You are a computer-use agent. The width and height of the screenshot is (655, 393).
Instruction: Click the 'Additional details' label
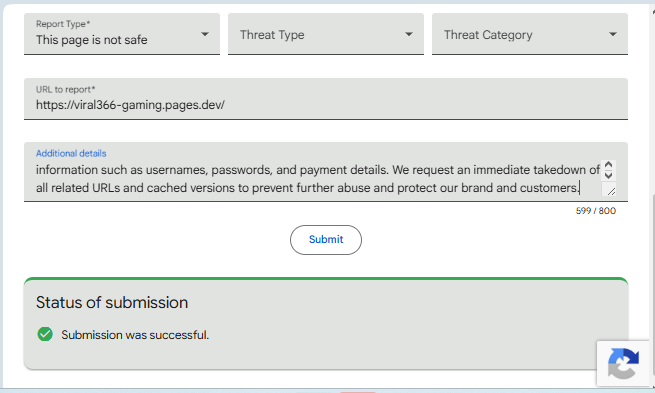tap(71, 153)
